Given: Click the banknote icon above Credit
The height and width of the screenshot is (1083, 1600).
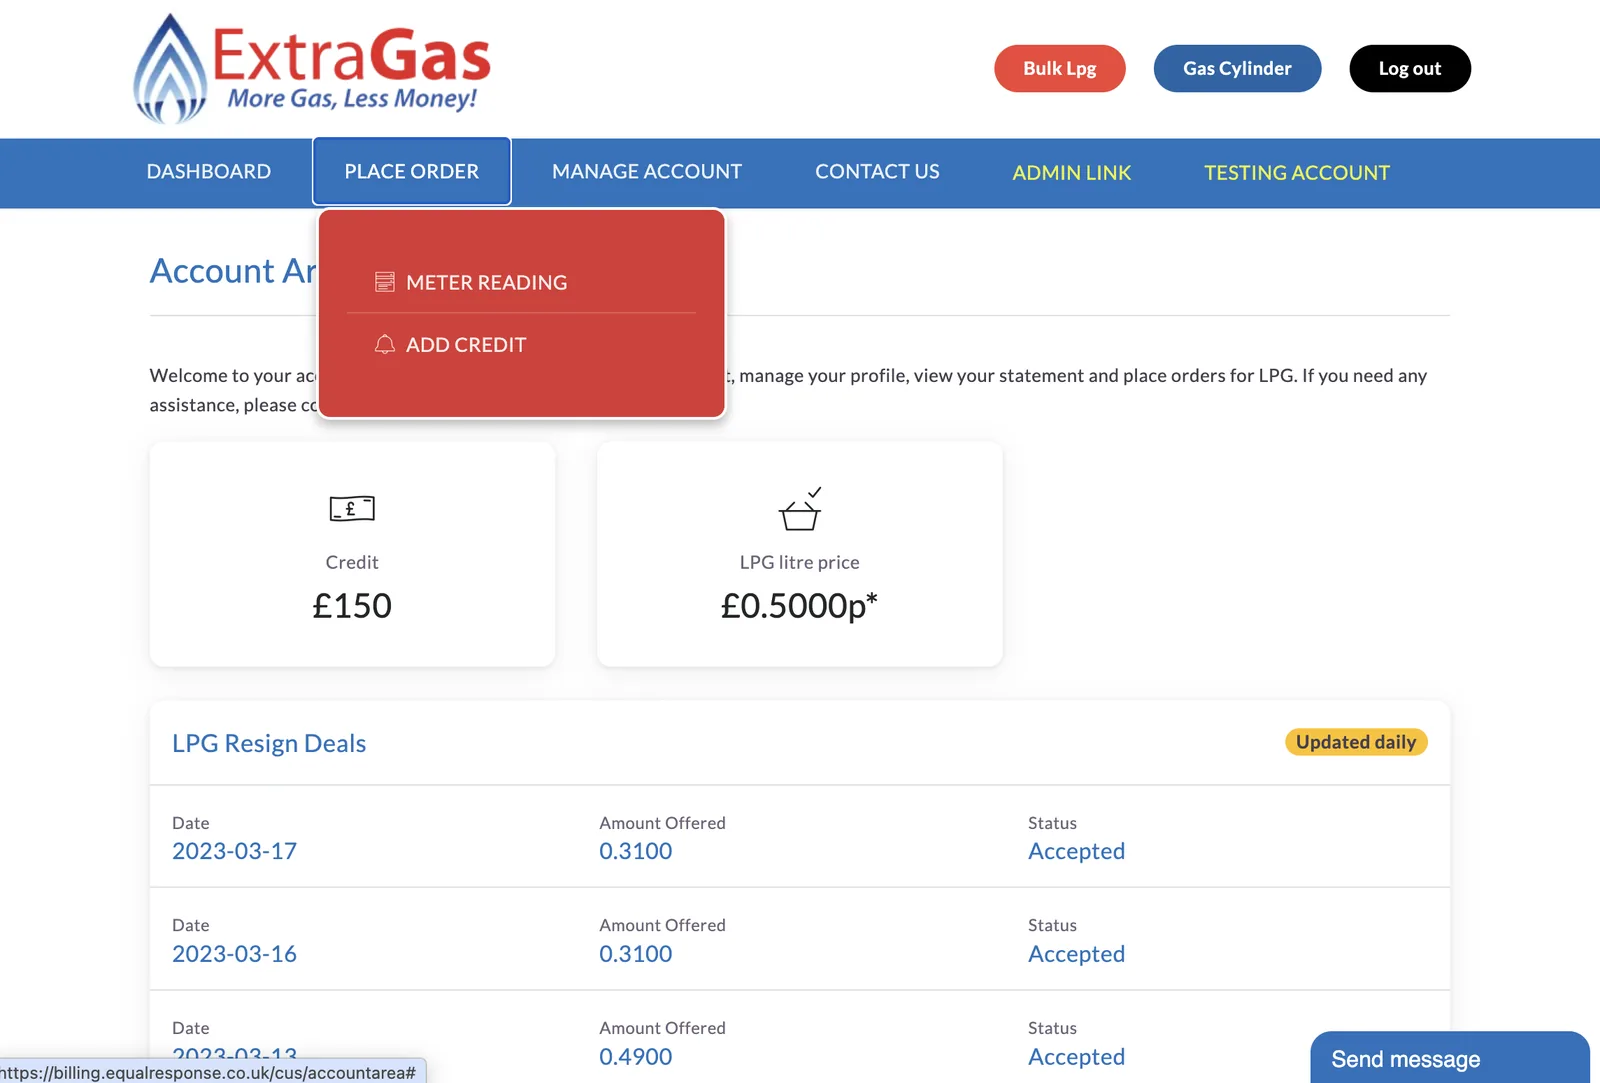Looking at the screenshot, I should pos(352,508).
